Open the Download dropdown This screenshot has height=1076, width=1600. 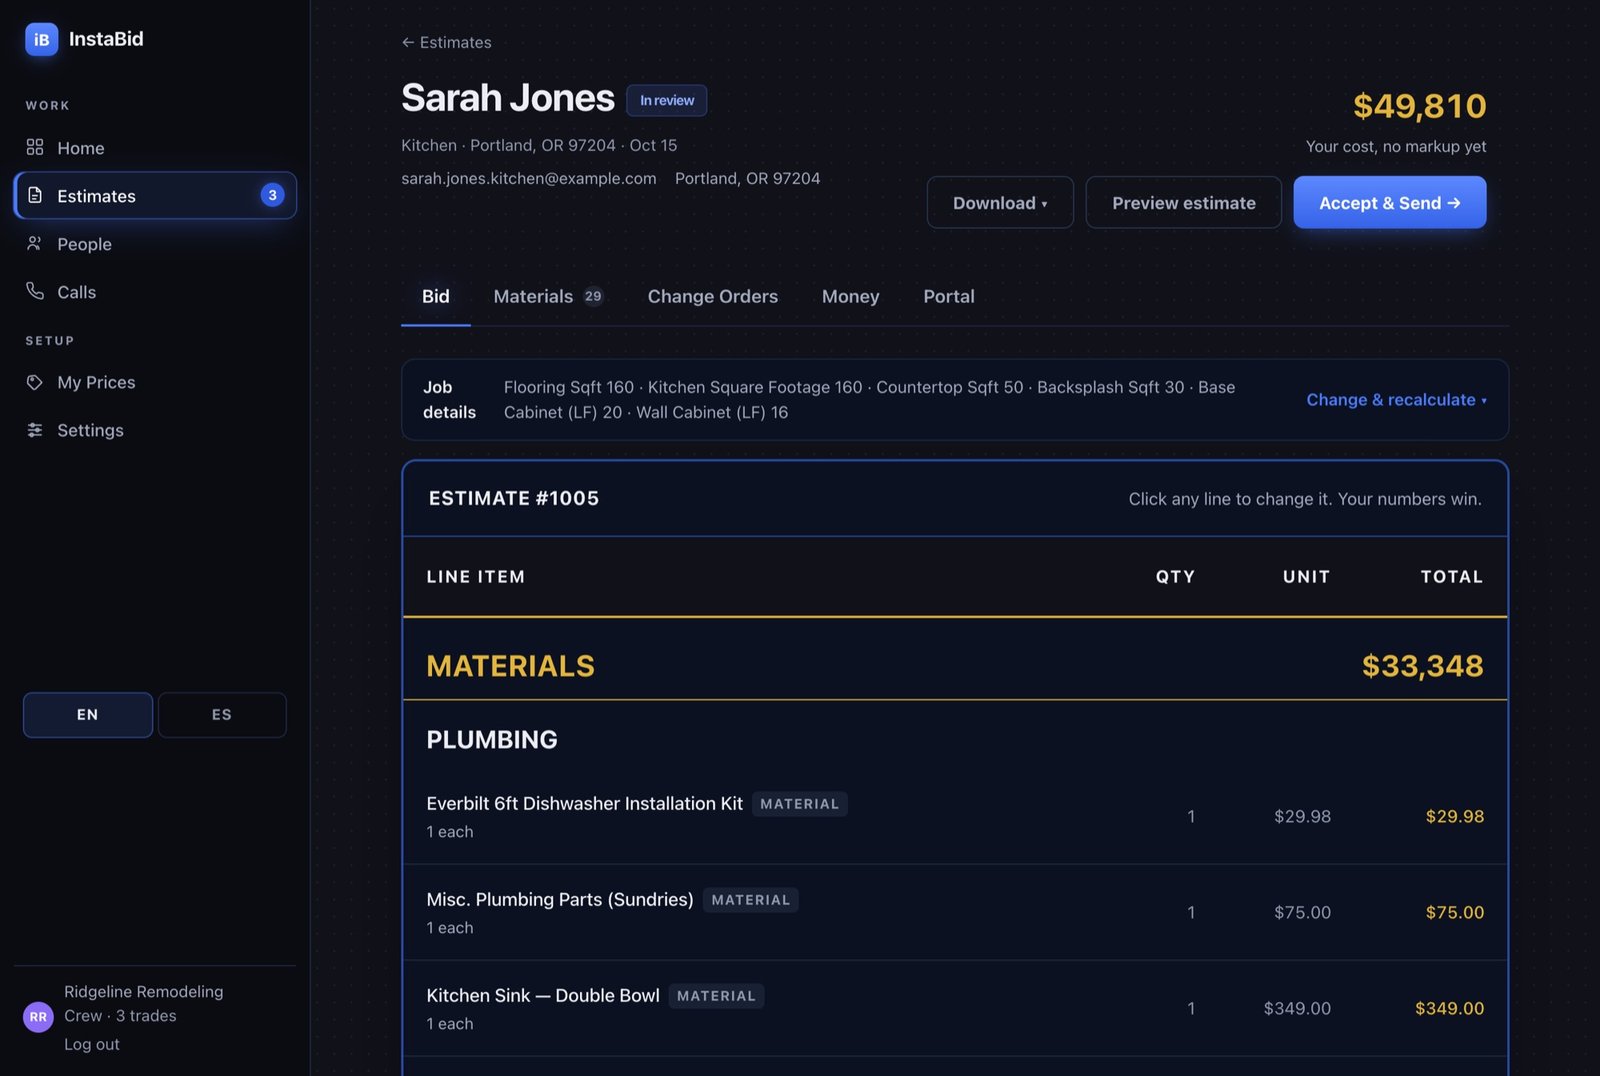(1000, 203)
